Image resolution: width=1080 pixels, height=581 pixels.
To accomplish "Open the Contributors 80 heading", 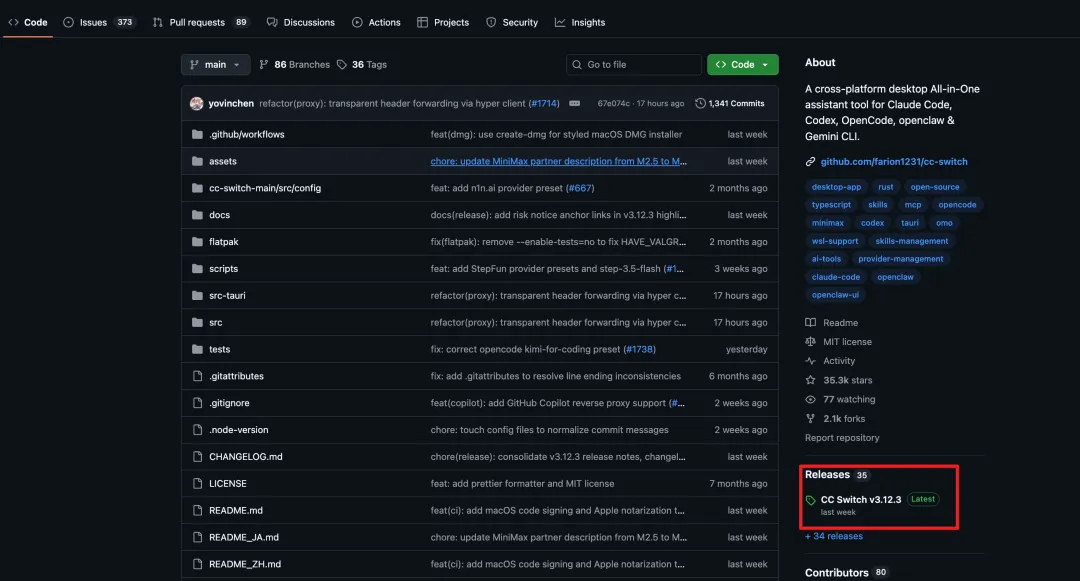I will 846,573.
